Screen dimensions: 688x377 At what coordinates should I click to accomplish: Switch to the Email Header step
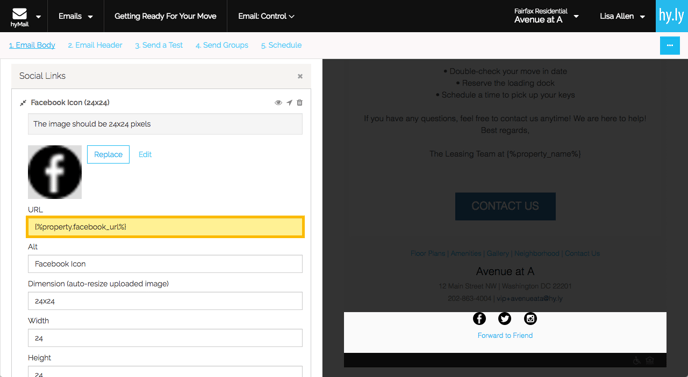[95, 45]
